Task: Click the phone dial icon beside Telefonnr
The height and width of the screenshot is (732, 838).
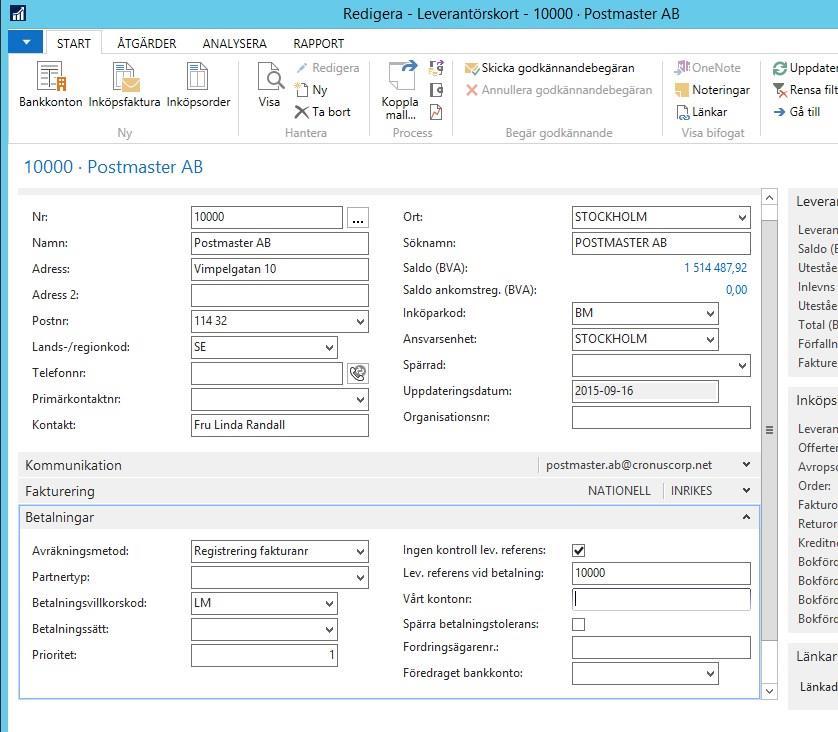Action: (358, 373)
